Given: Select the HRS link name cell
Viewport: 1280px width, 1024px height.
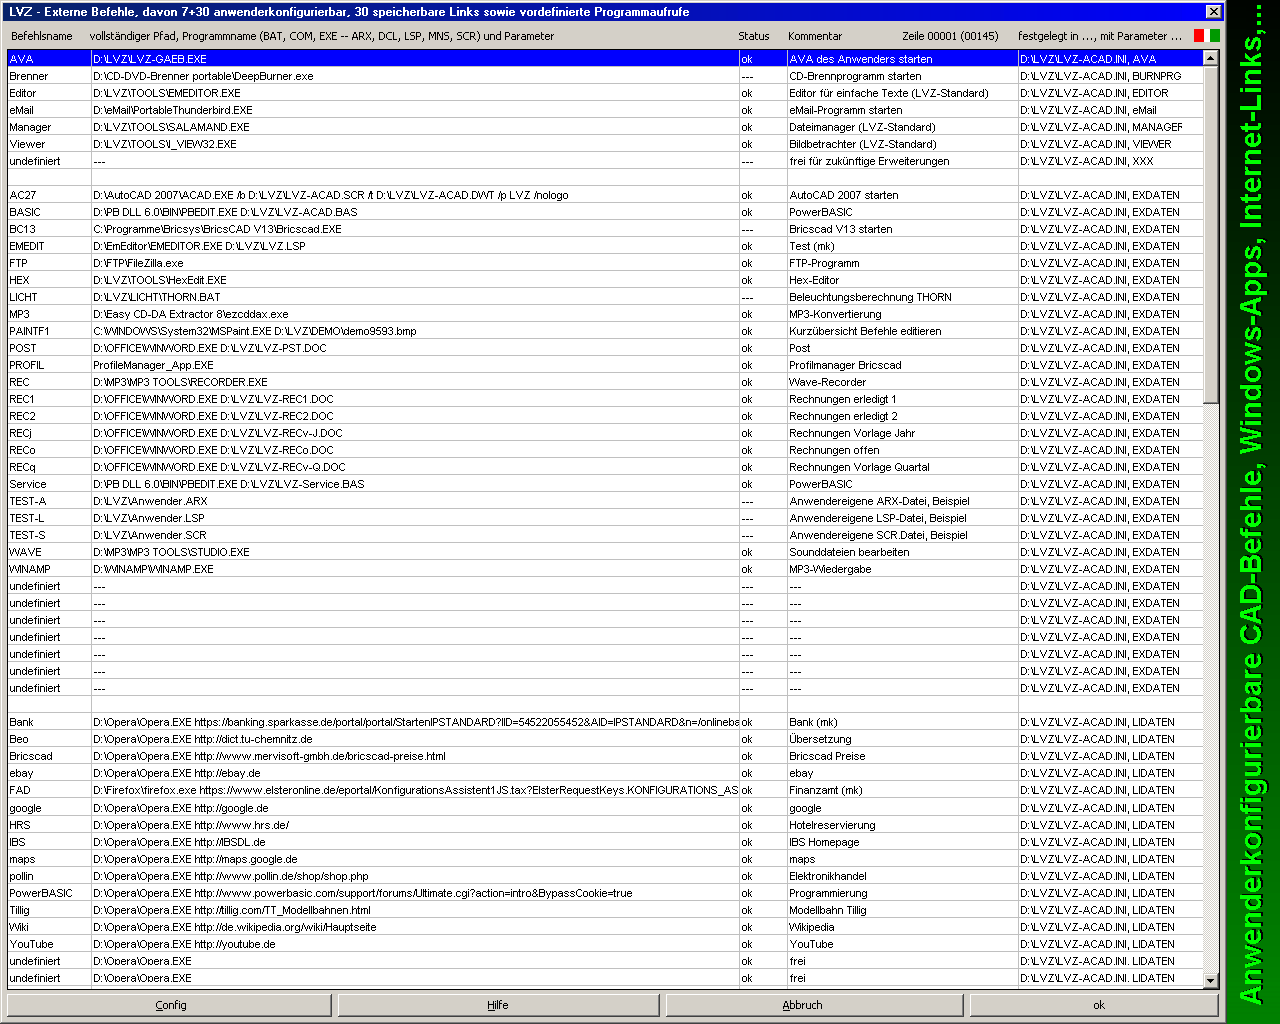Looking at the screenshot, I should [49, 825].
